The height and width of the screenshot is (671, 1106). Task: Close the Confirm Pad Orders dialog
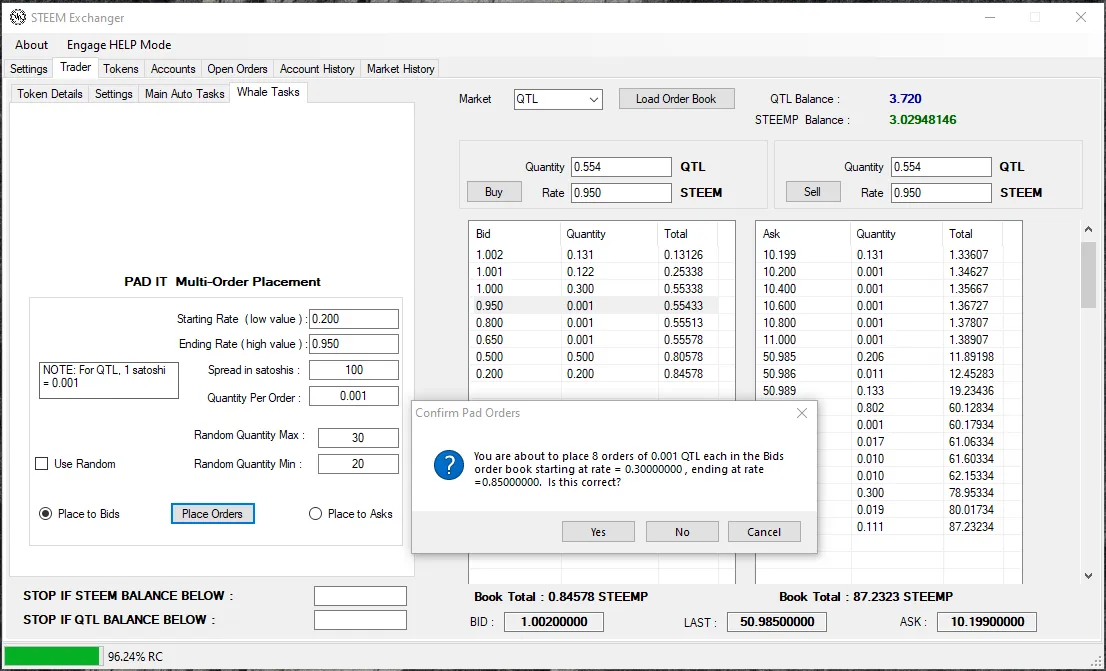pos(802,413)
